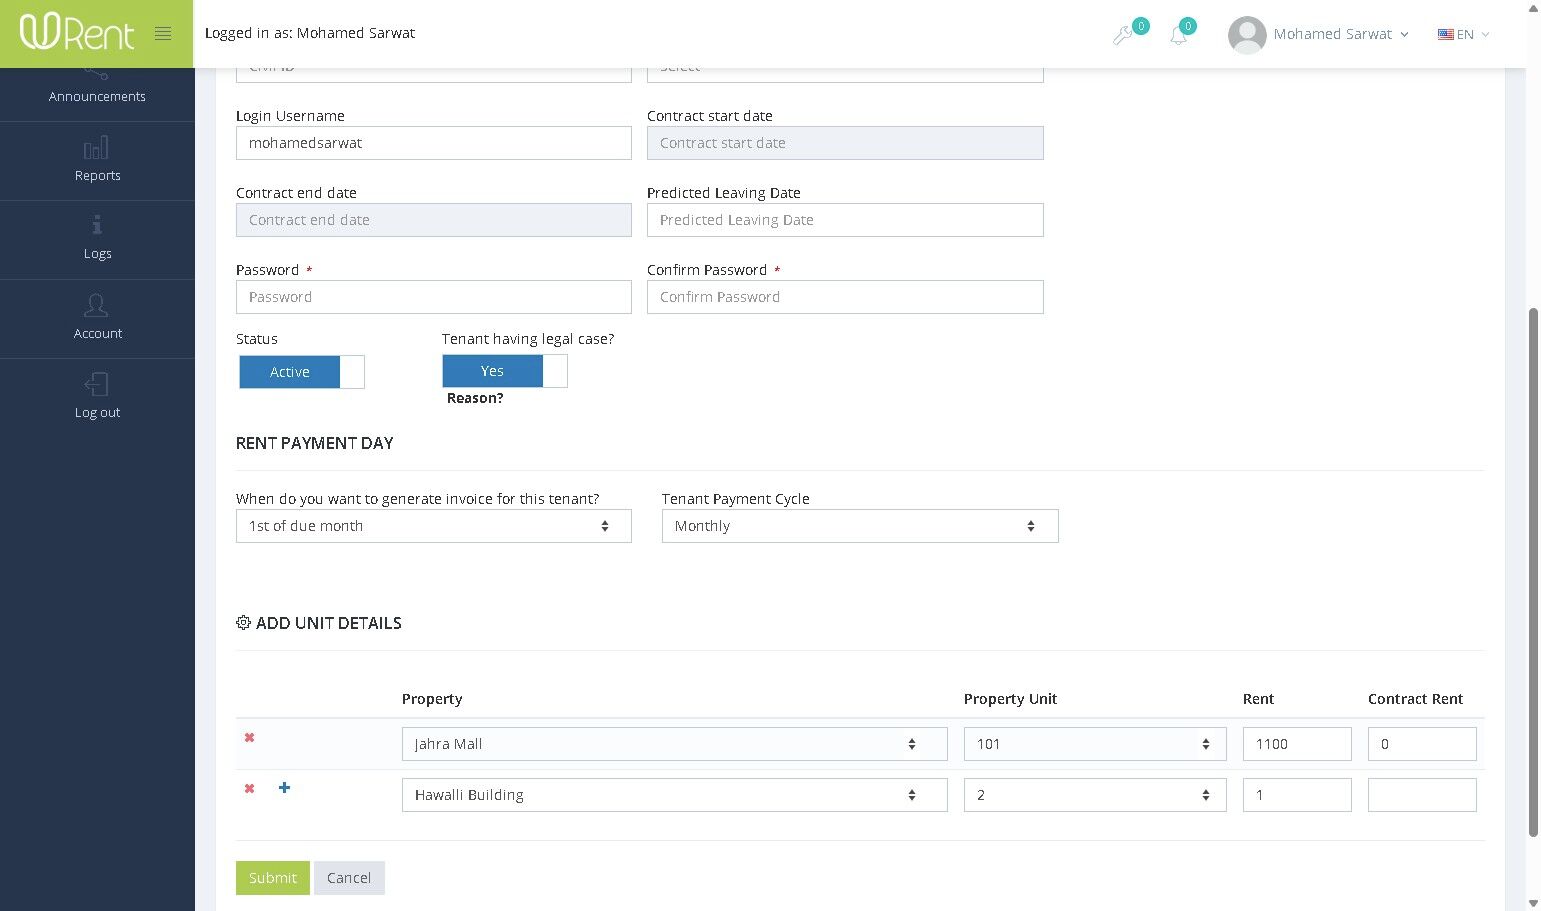
Task: Click the page vertical scrollbar
Action: 1533,570
